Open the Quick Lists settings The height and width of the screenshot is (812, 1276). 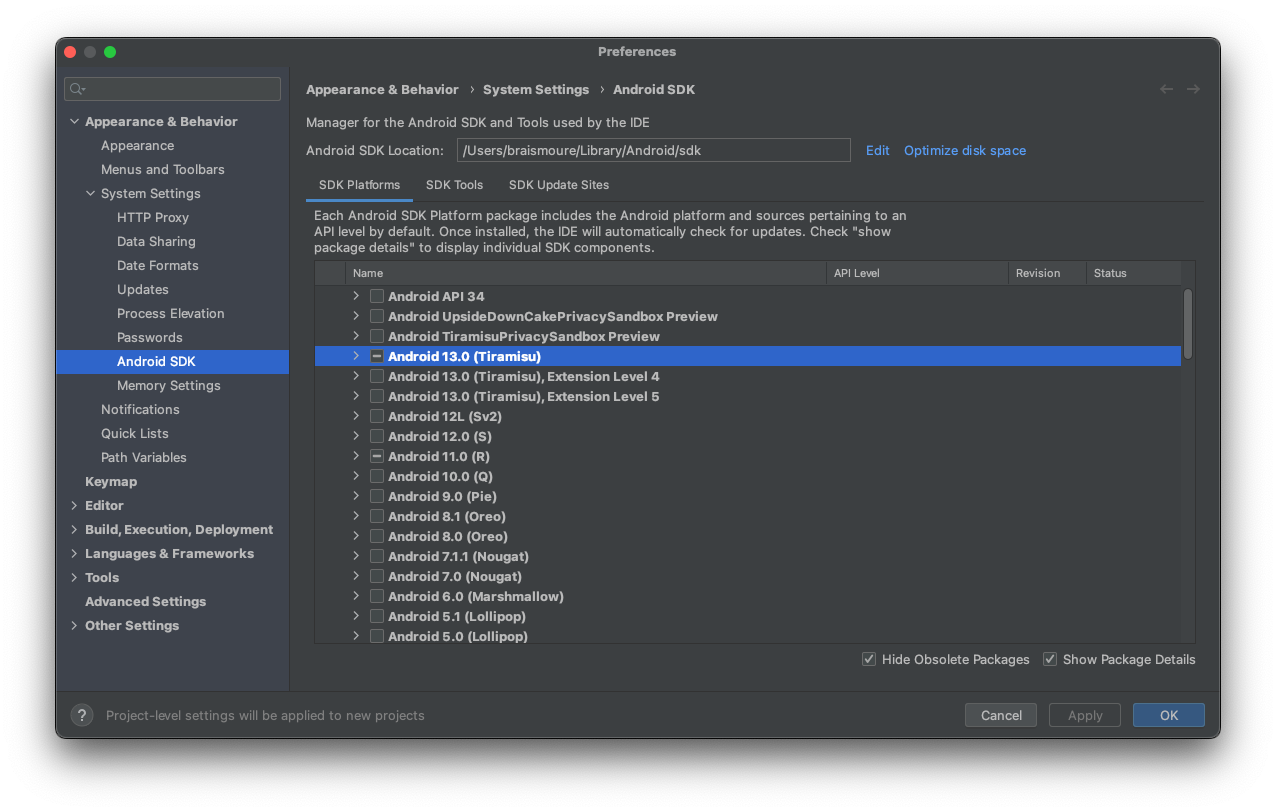point(134,433)
